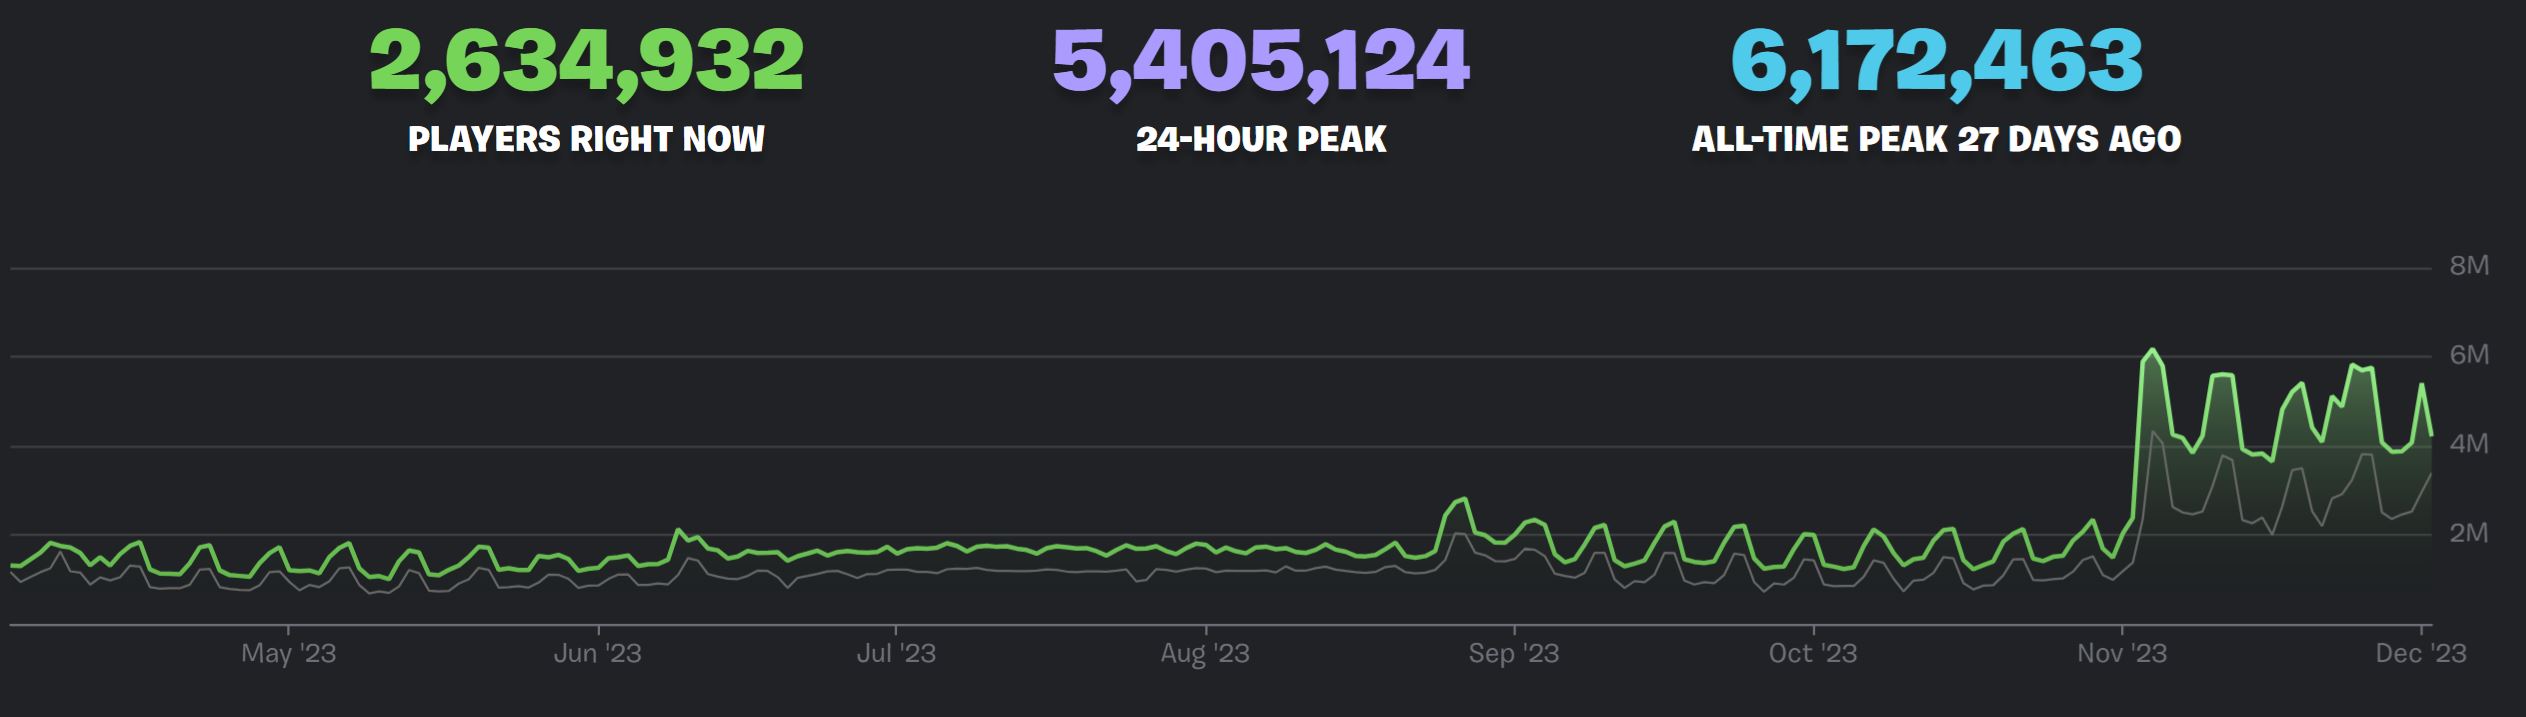The width and height of the screenshot is (2526, 717).
Task: Select the 24-HOUR PEAK label
Action: pyautogui.click(x=1260, y=139)
